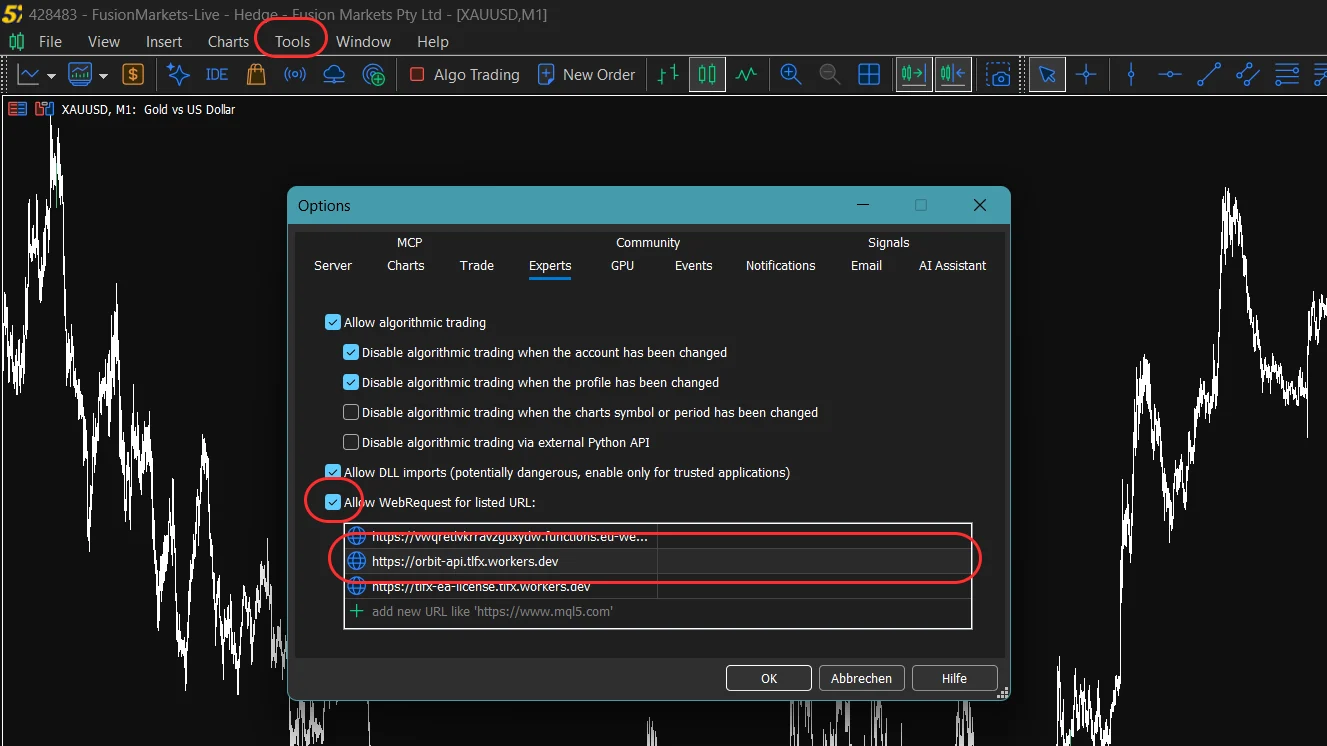
Task: Open the Market shopping bag icon
Action: click(x=256, y=74)
